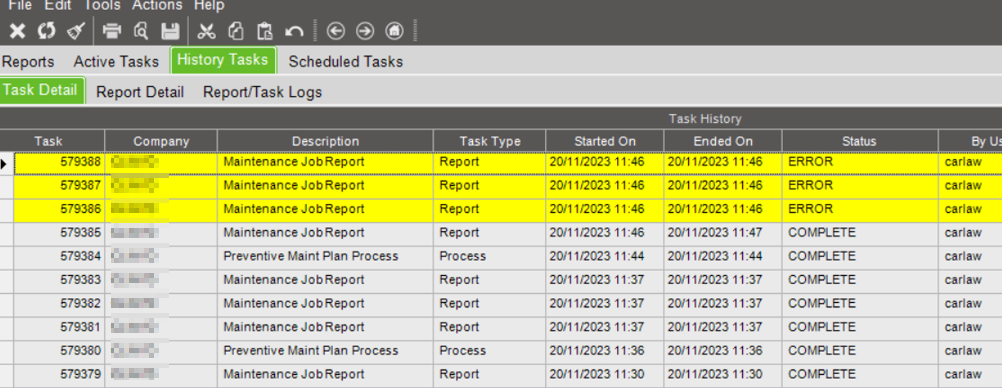Open the Report/Task Logs tab
1002x388 pixels.
[263, 93]
